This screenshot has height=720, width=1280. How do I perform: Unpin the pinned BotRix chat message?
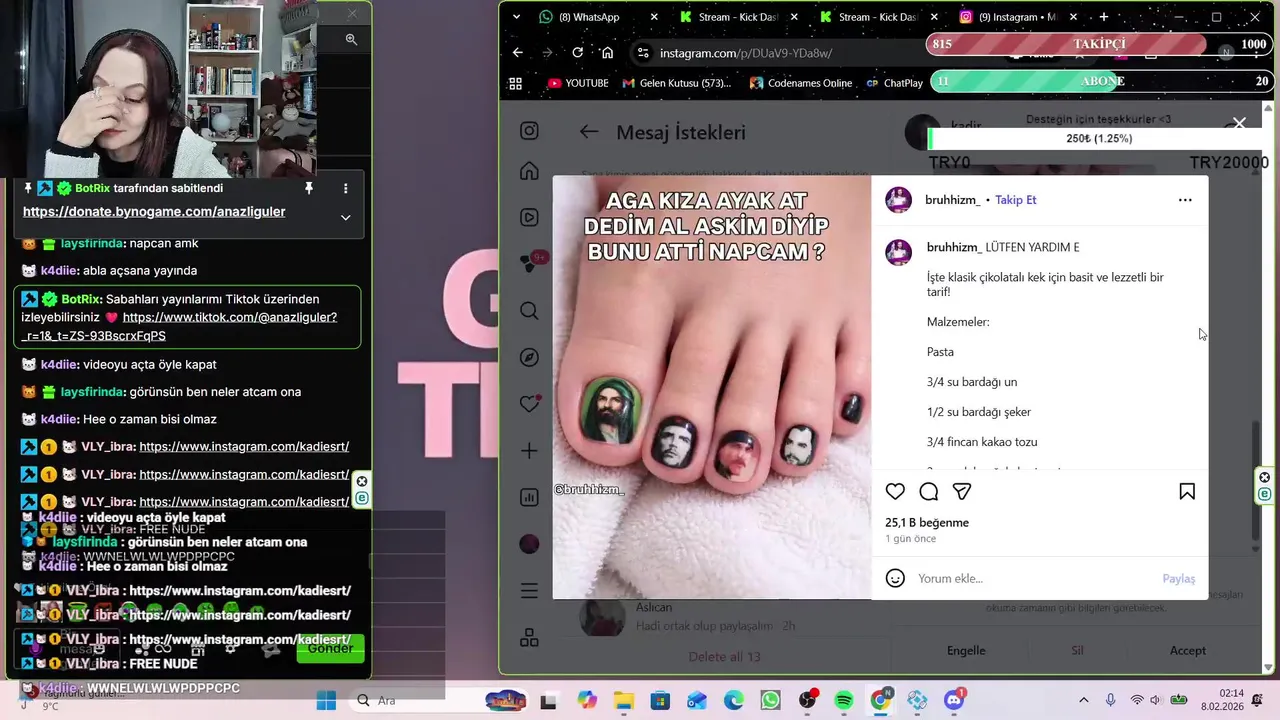[x=309, y=188]
